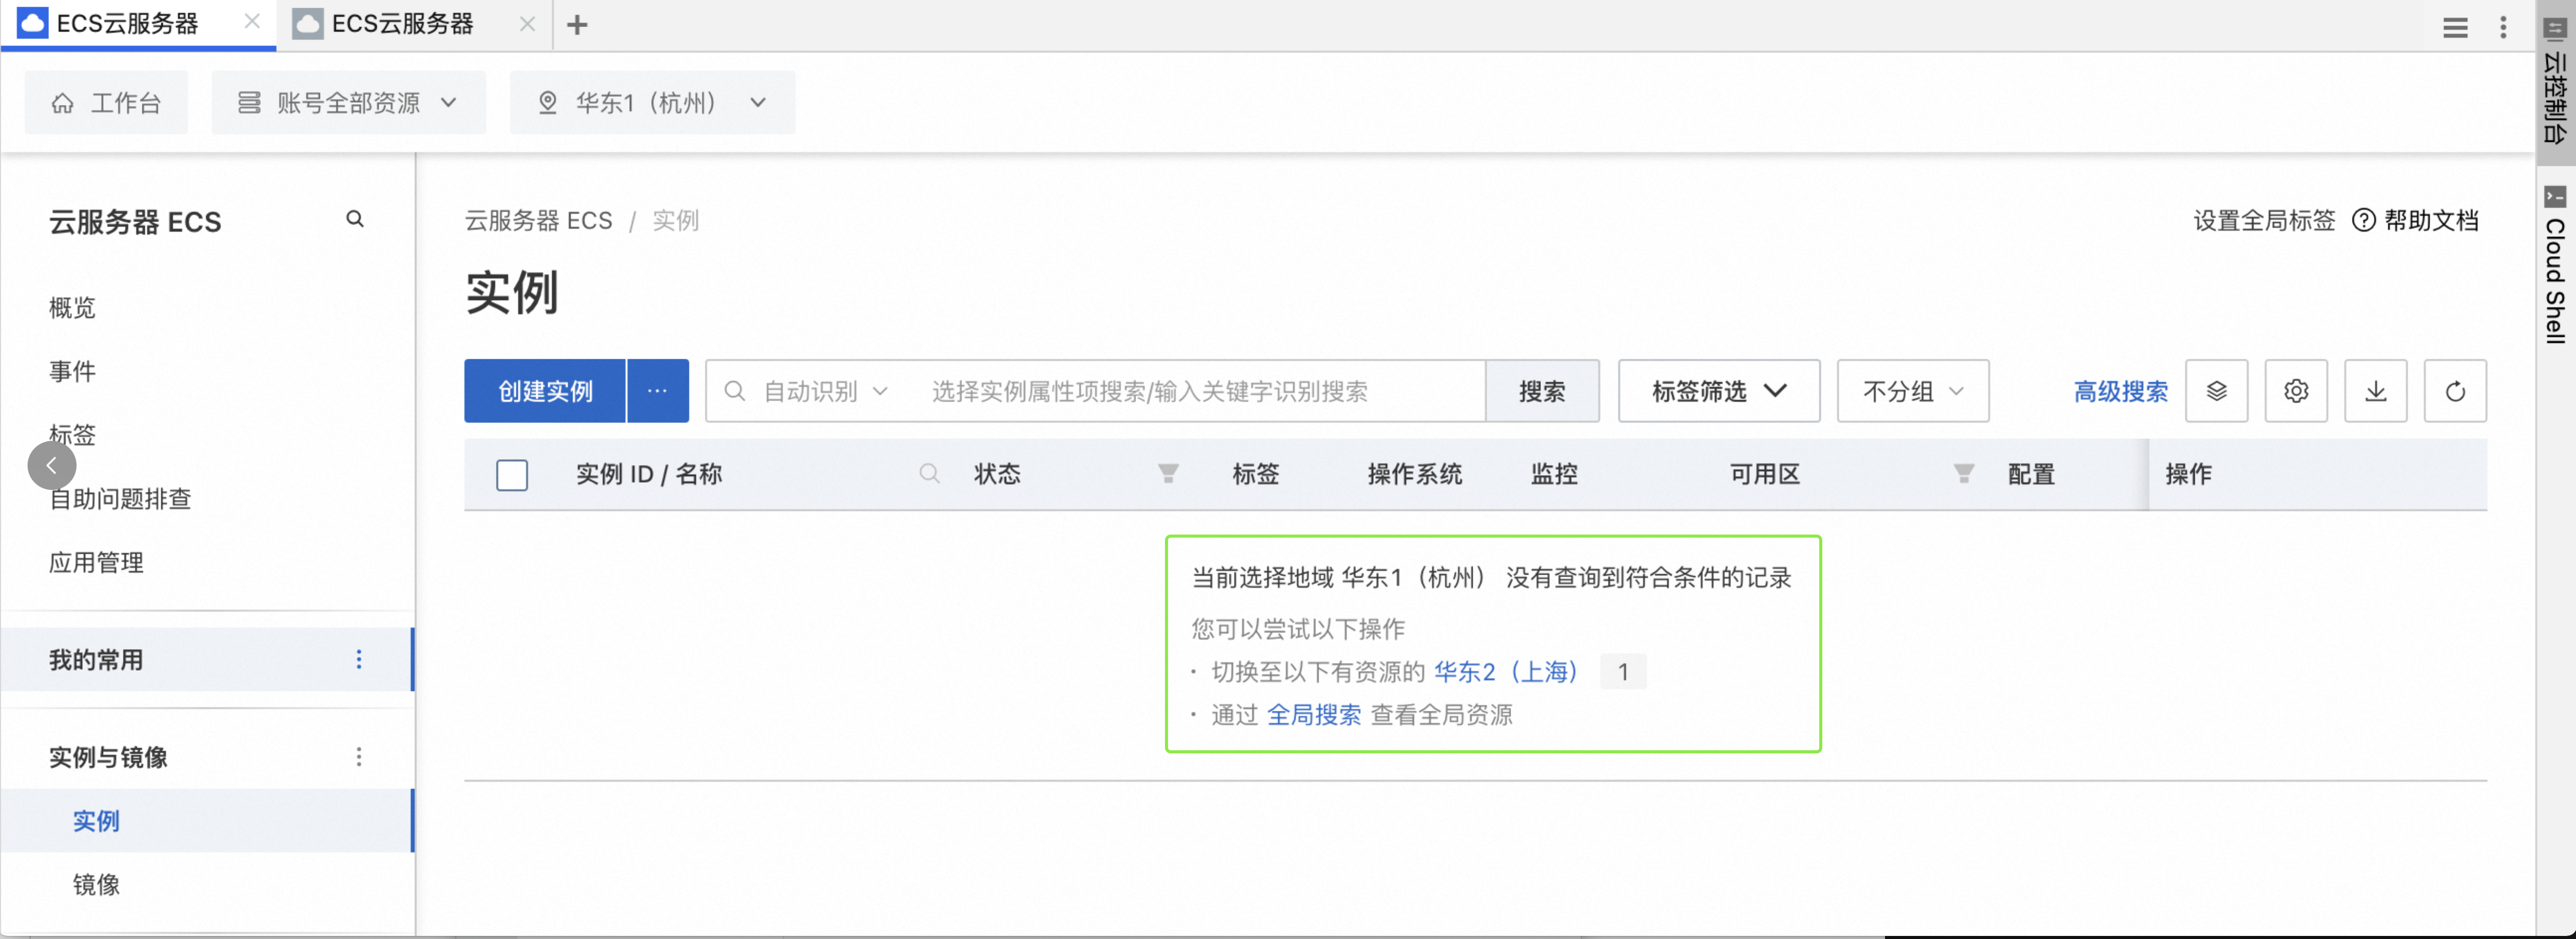Open the 可用区 column filter funnel
Viewport: 2576px width, 939px height.
pos(1963,474)
